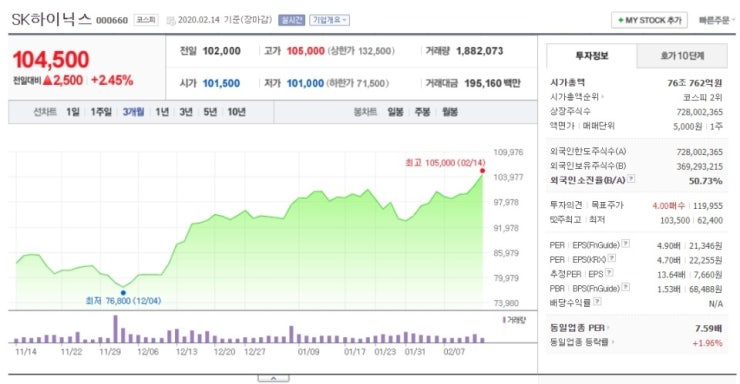Image resolution: width=740 pixels, height=384 pixels.
Task: Switch to the 호가10단계 tab
Action: [x=682, y=56]
